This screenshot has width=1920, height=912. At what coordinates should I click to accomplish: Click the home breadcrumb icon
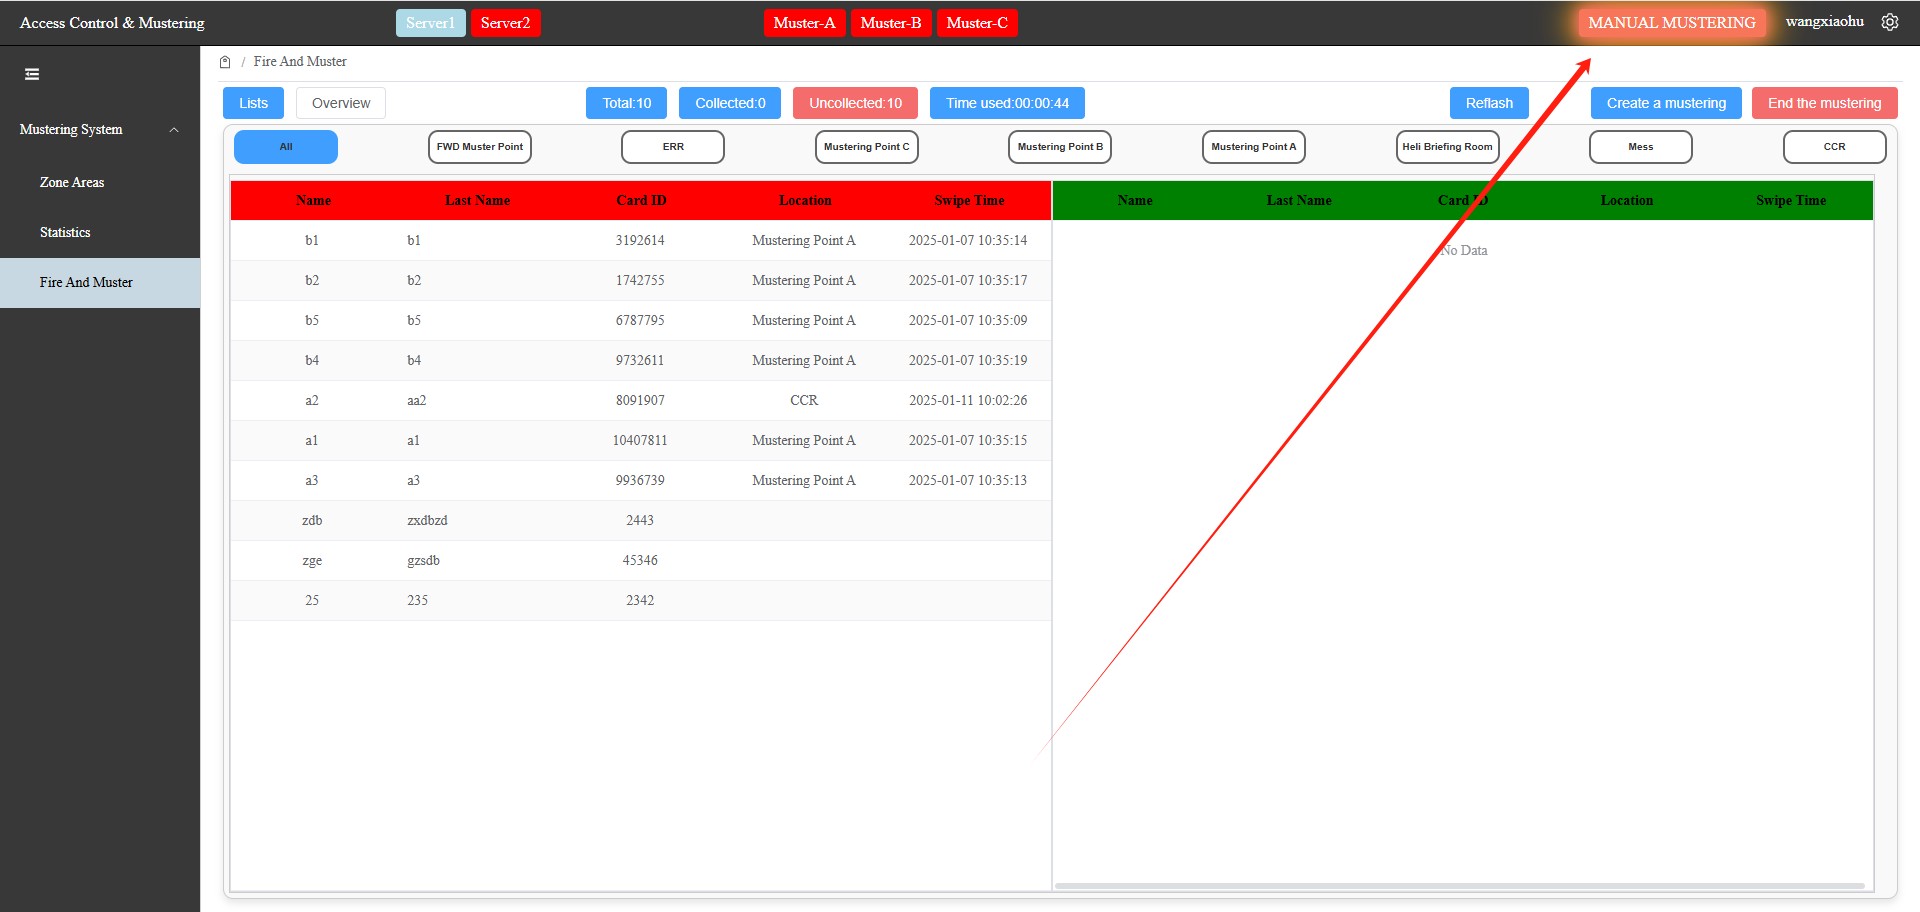[x=225, y=62]
